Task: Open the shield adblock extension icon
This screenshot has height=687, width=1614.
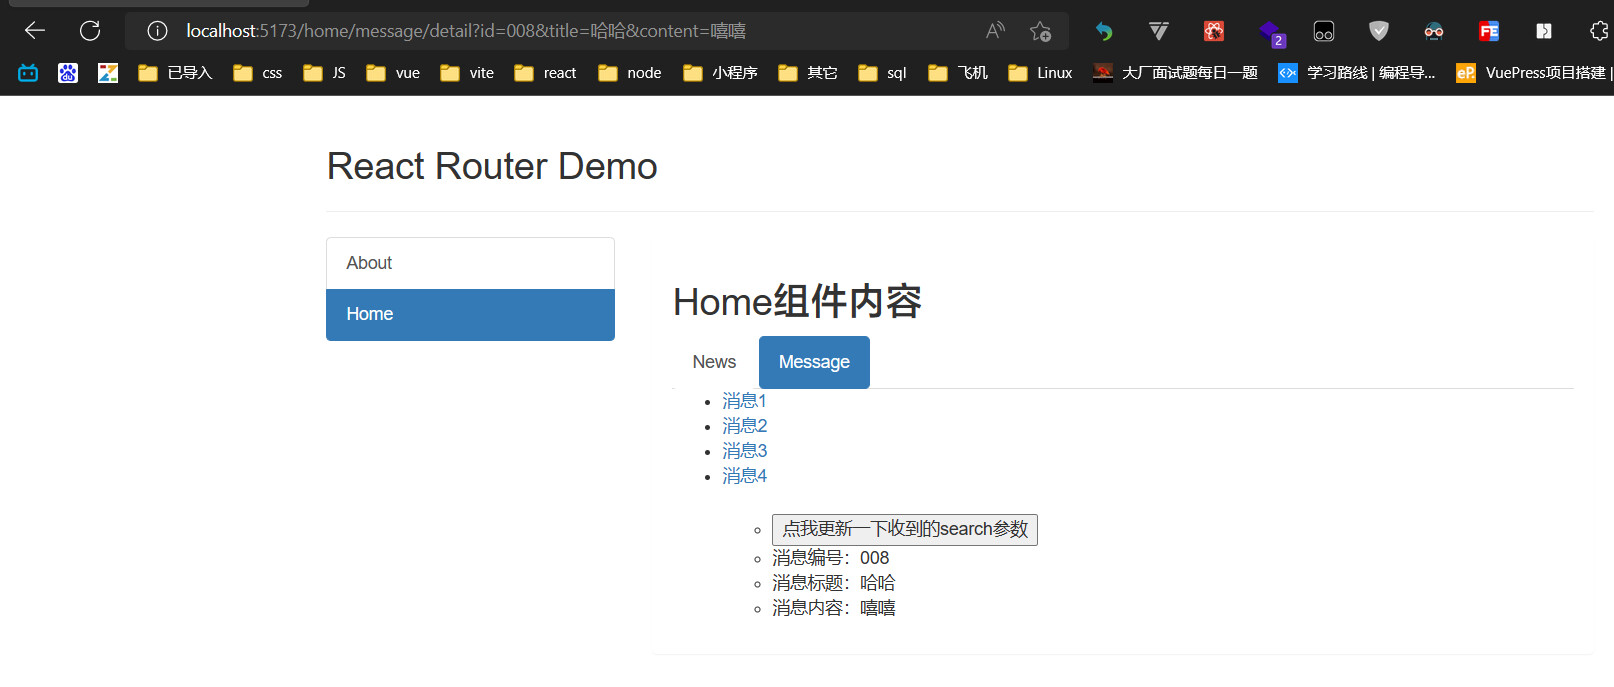Action: 1378,31
